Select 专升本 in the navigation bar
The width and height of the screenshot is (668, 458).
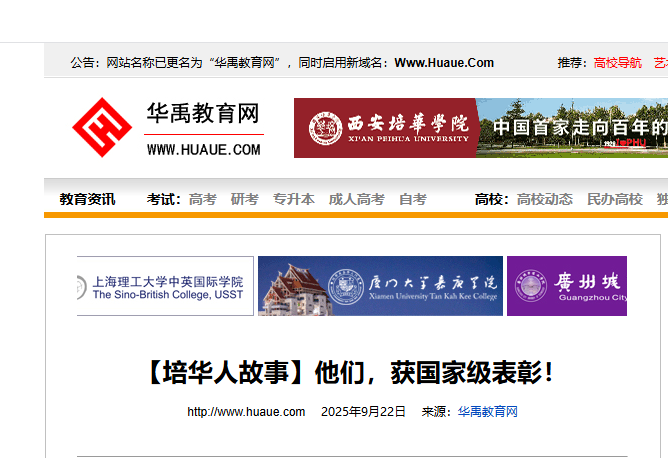click(293, 199)
